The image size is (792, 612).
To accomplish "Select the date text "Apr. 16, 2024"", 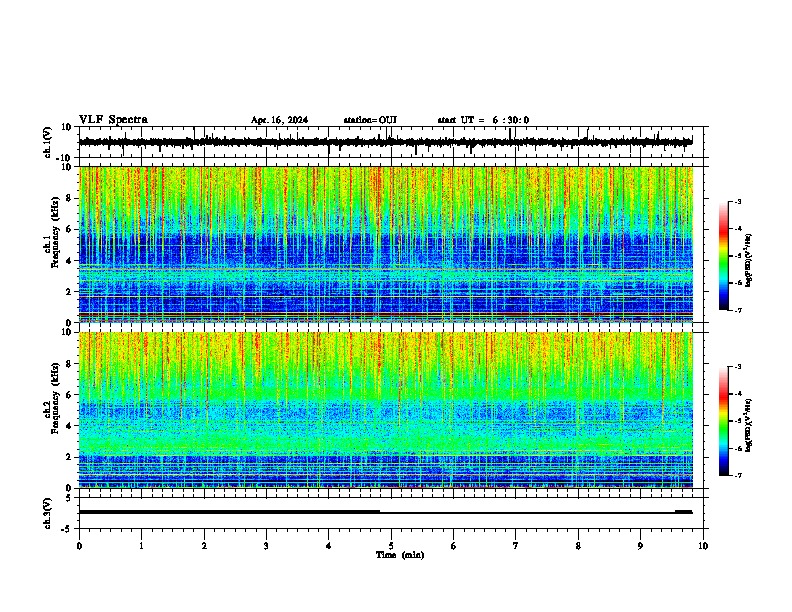I will (279, 120).
